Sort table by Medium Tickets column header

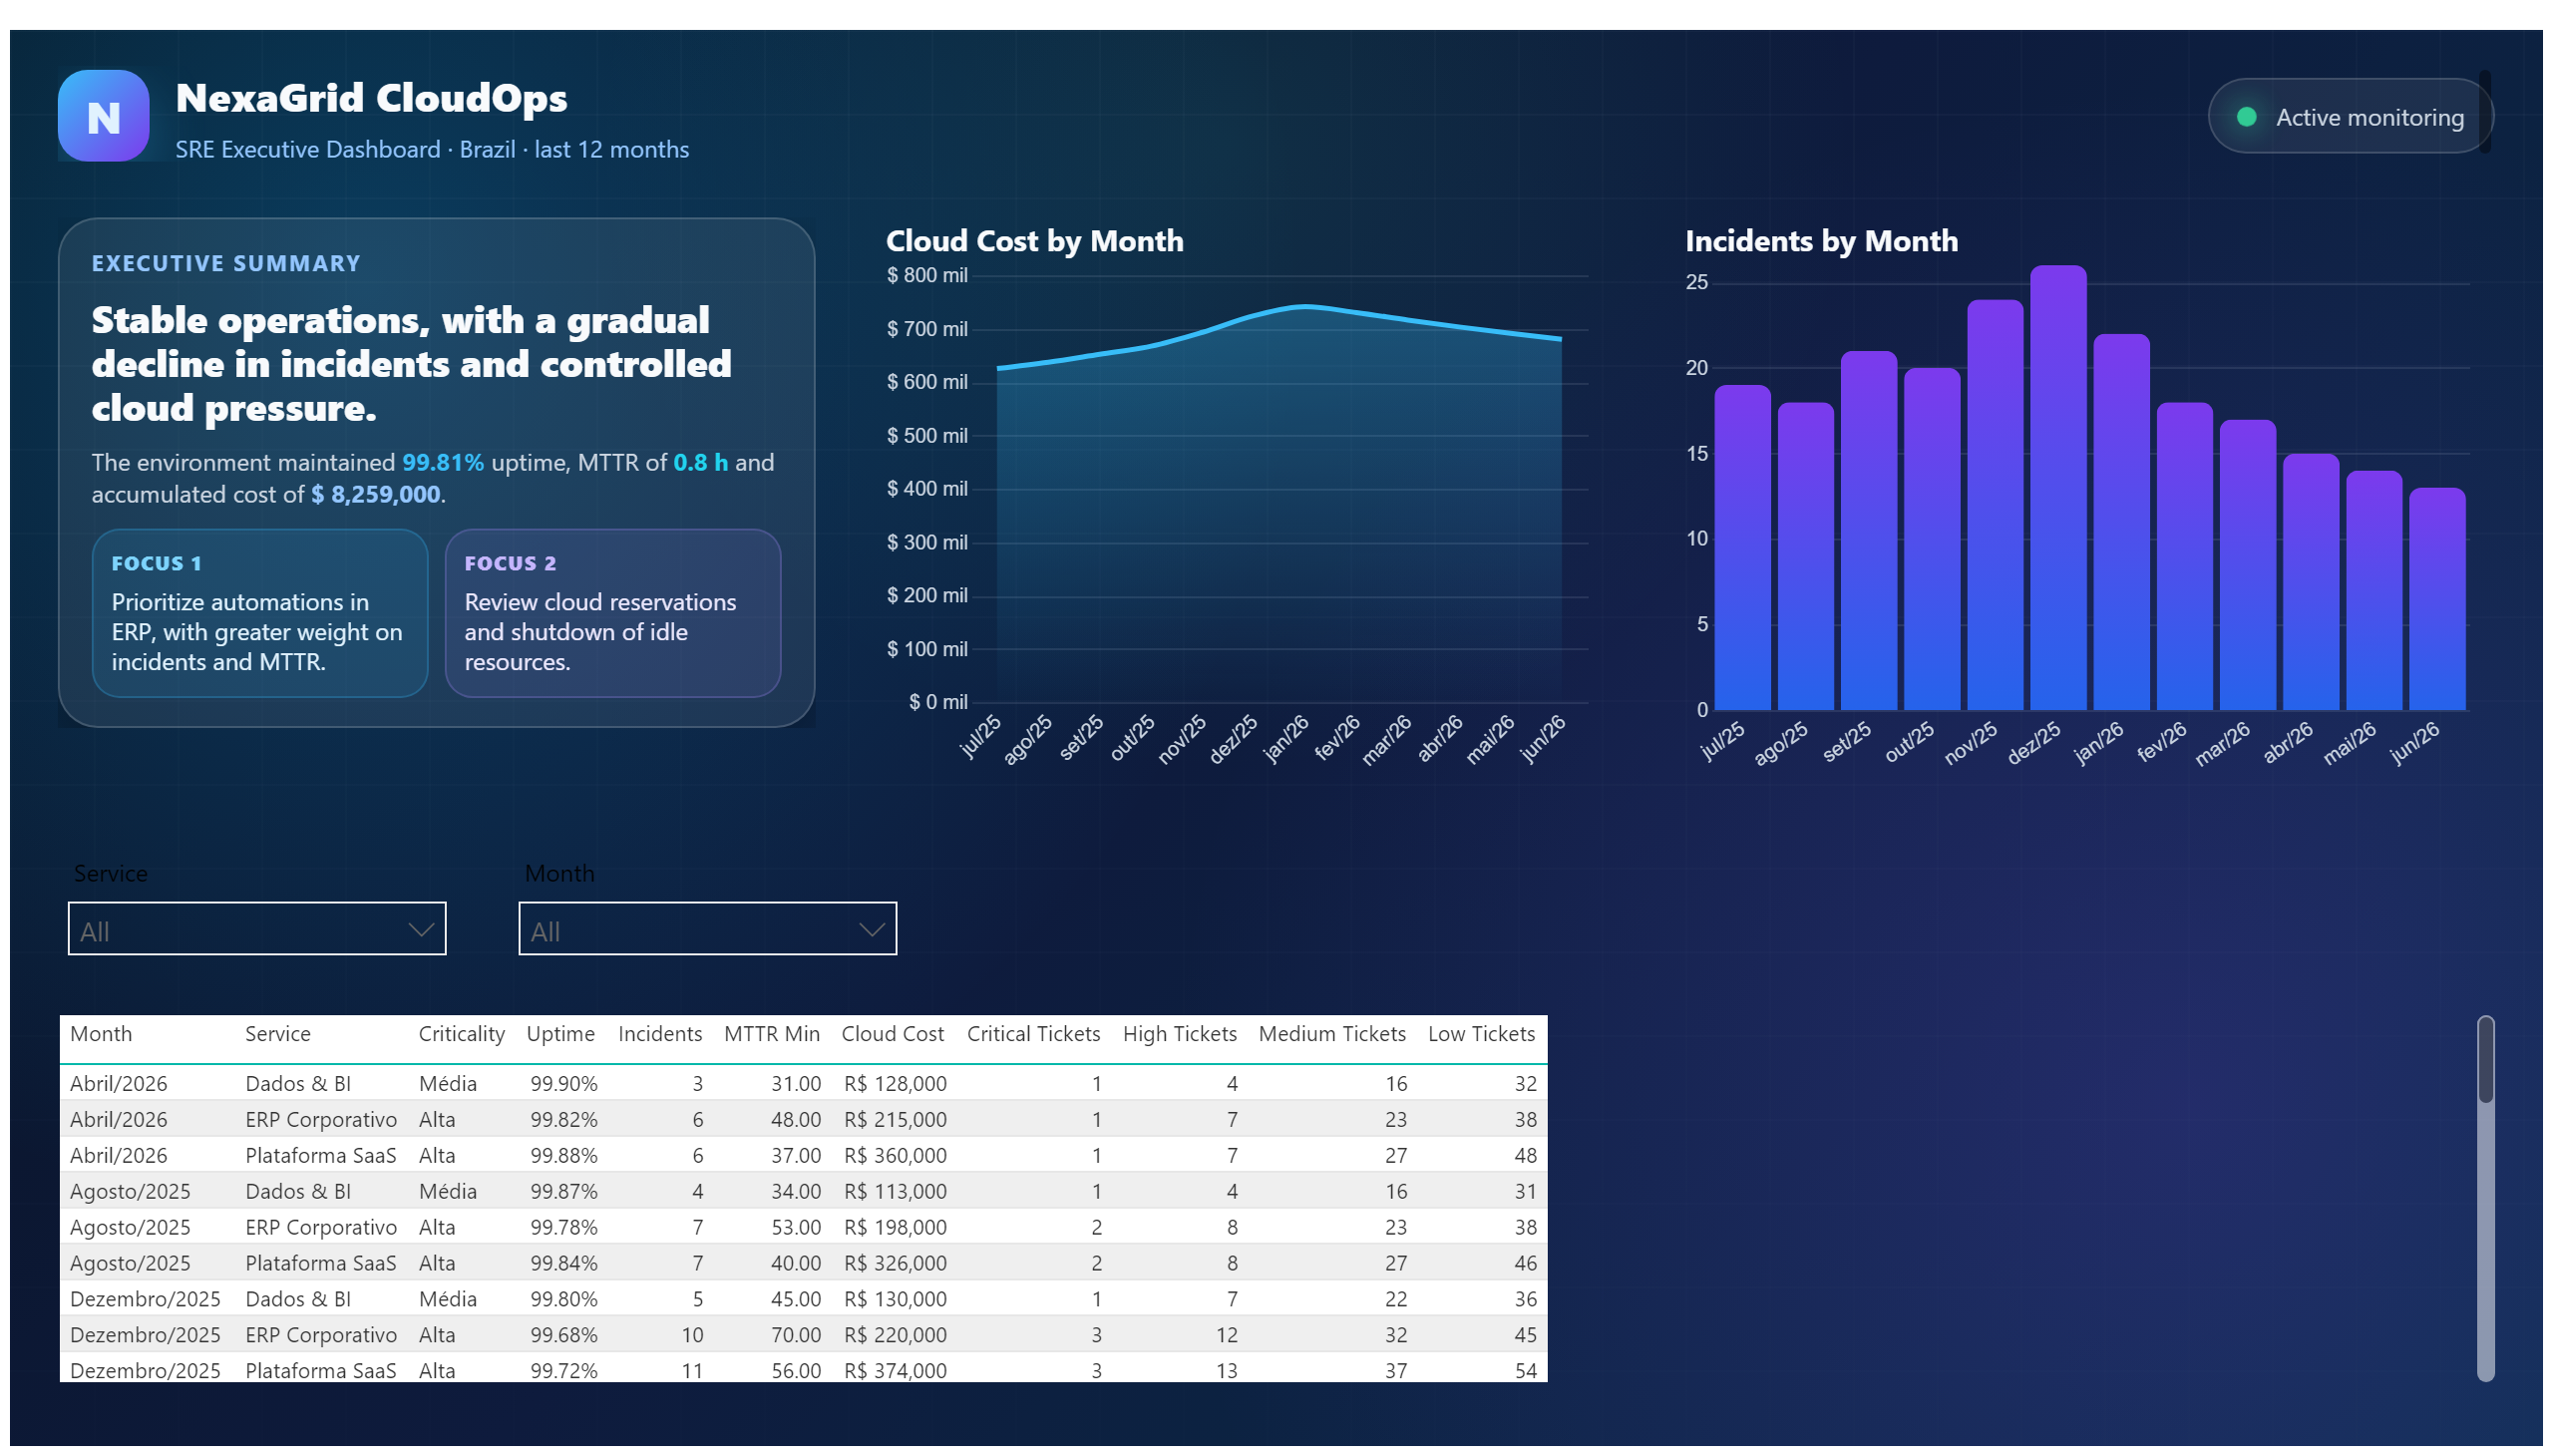pos(1331,1035)
